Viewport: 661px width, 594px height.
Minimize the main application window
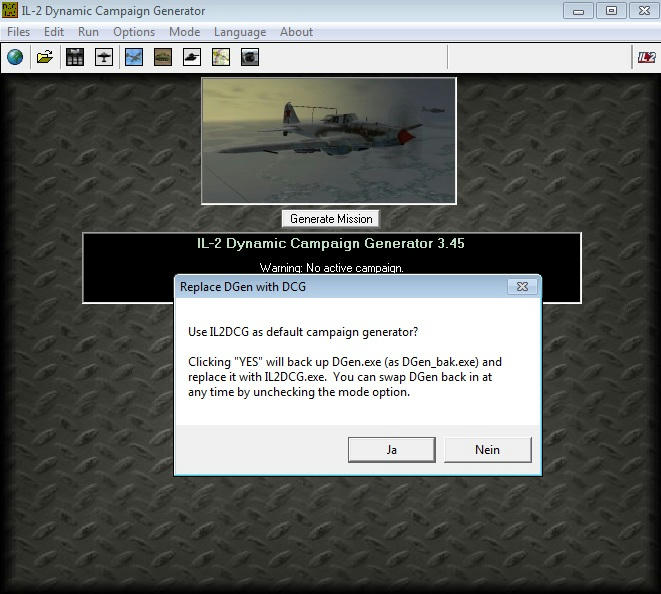[x=578, y=11]
